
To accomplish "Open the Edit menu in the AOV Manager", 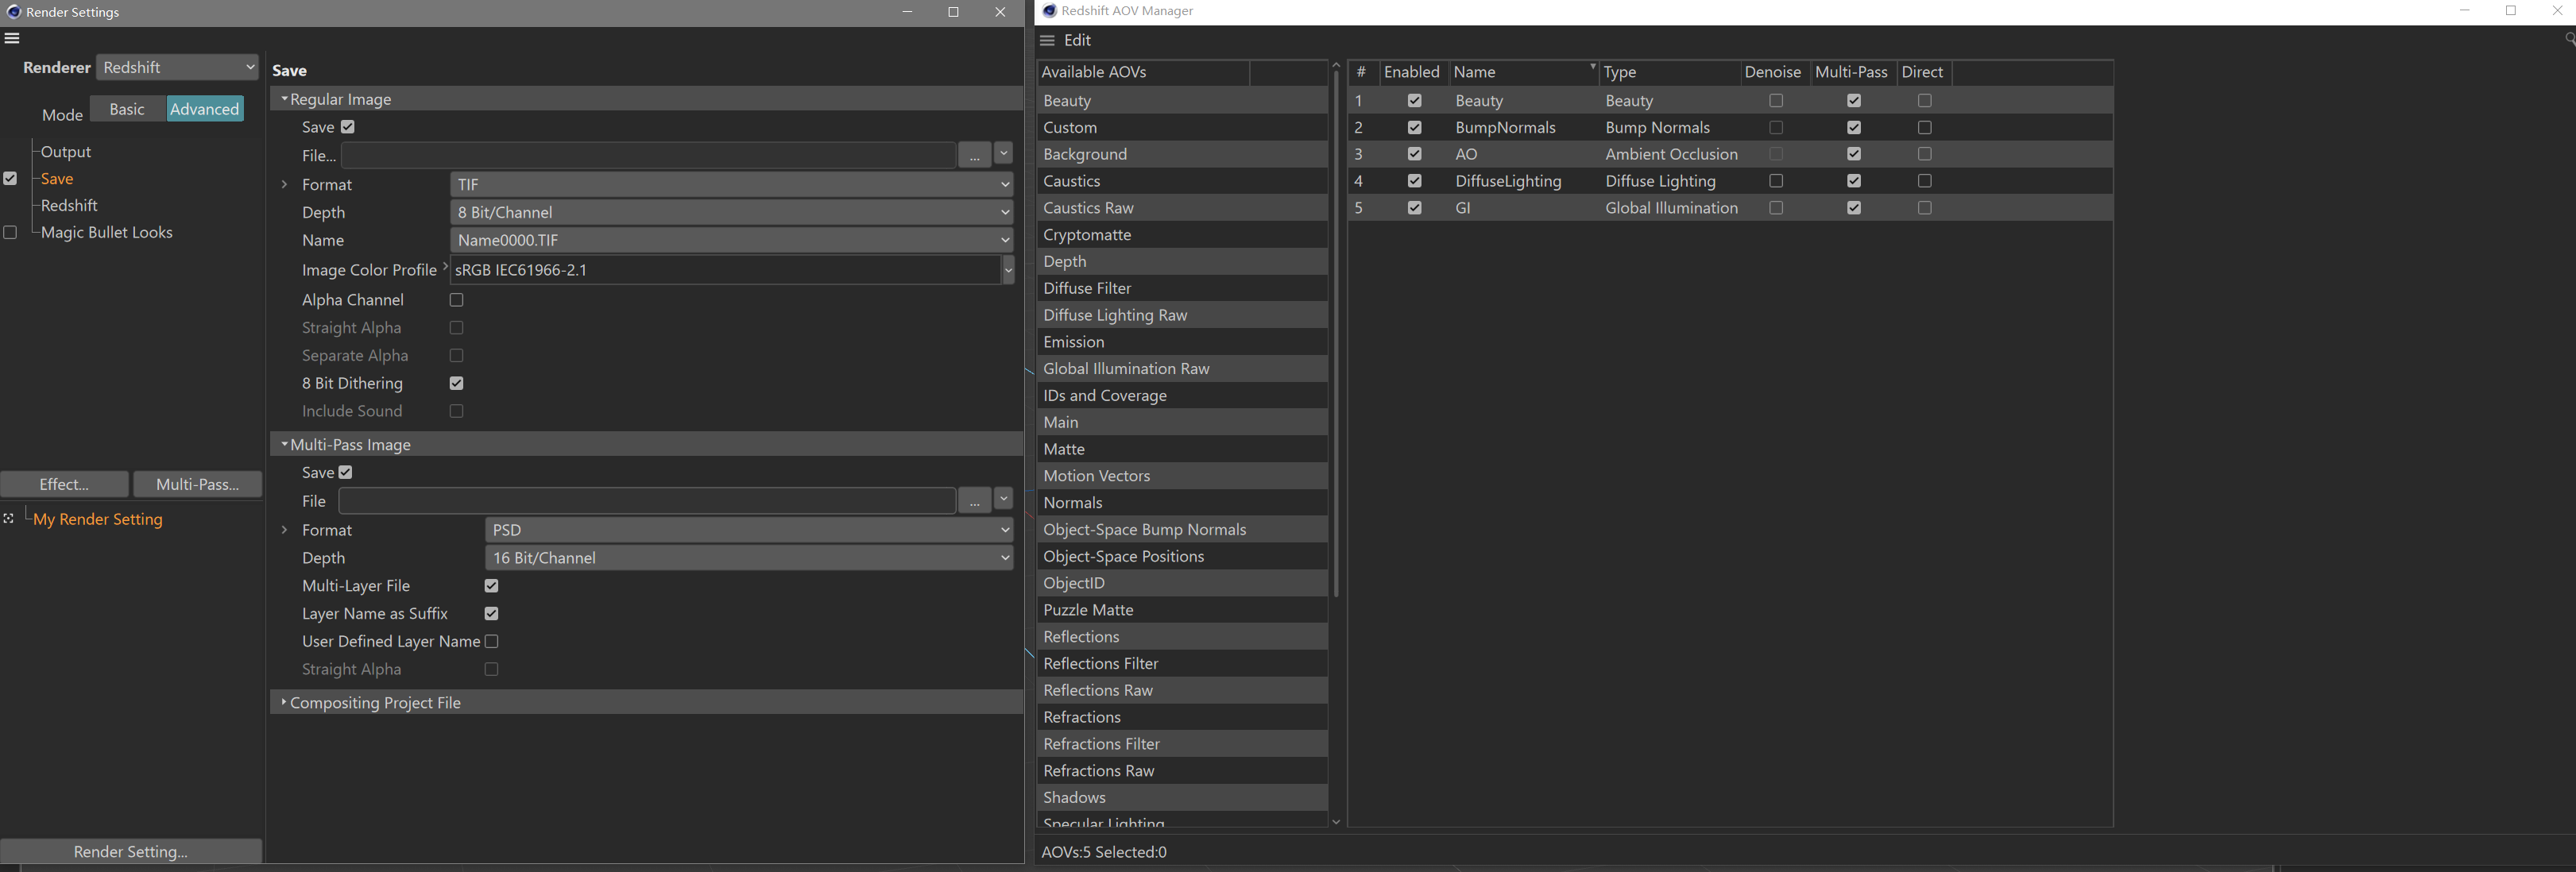I will (1077, 40).
